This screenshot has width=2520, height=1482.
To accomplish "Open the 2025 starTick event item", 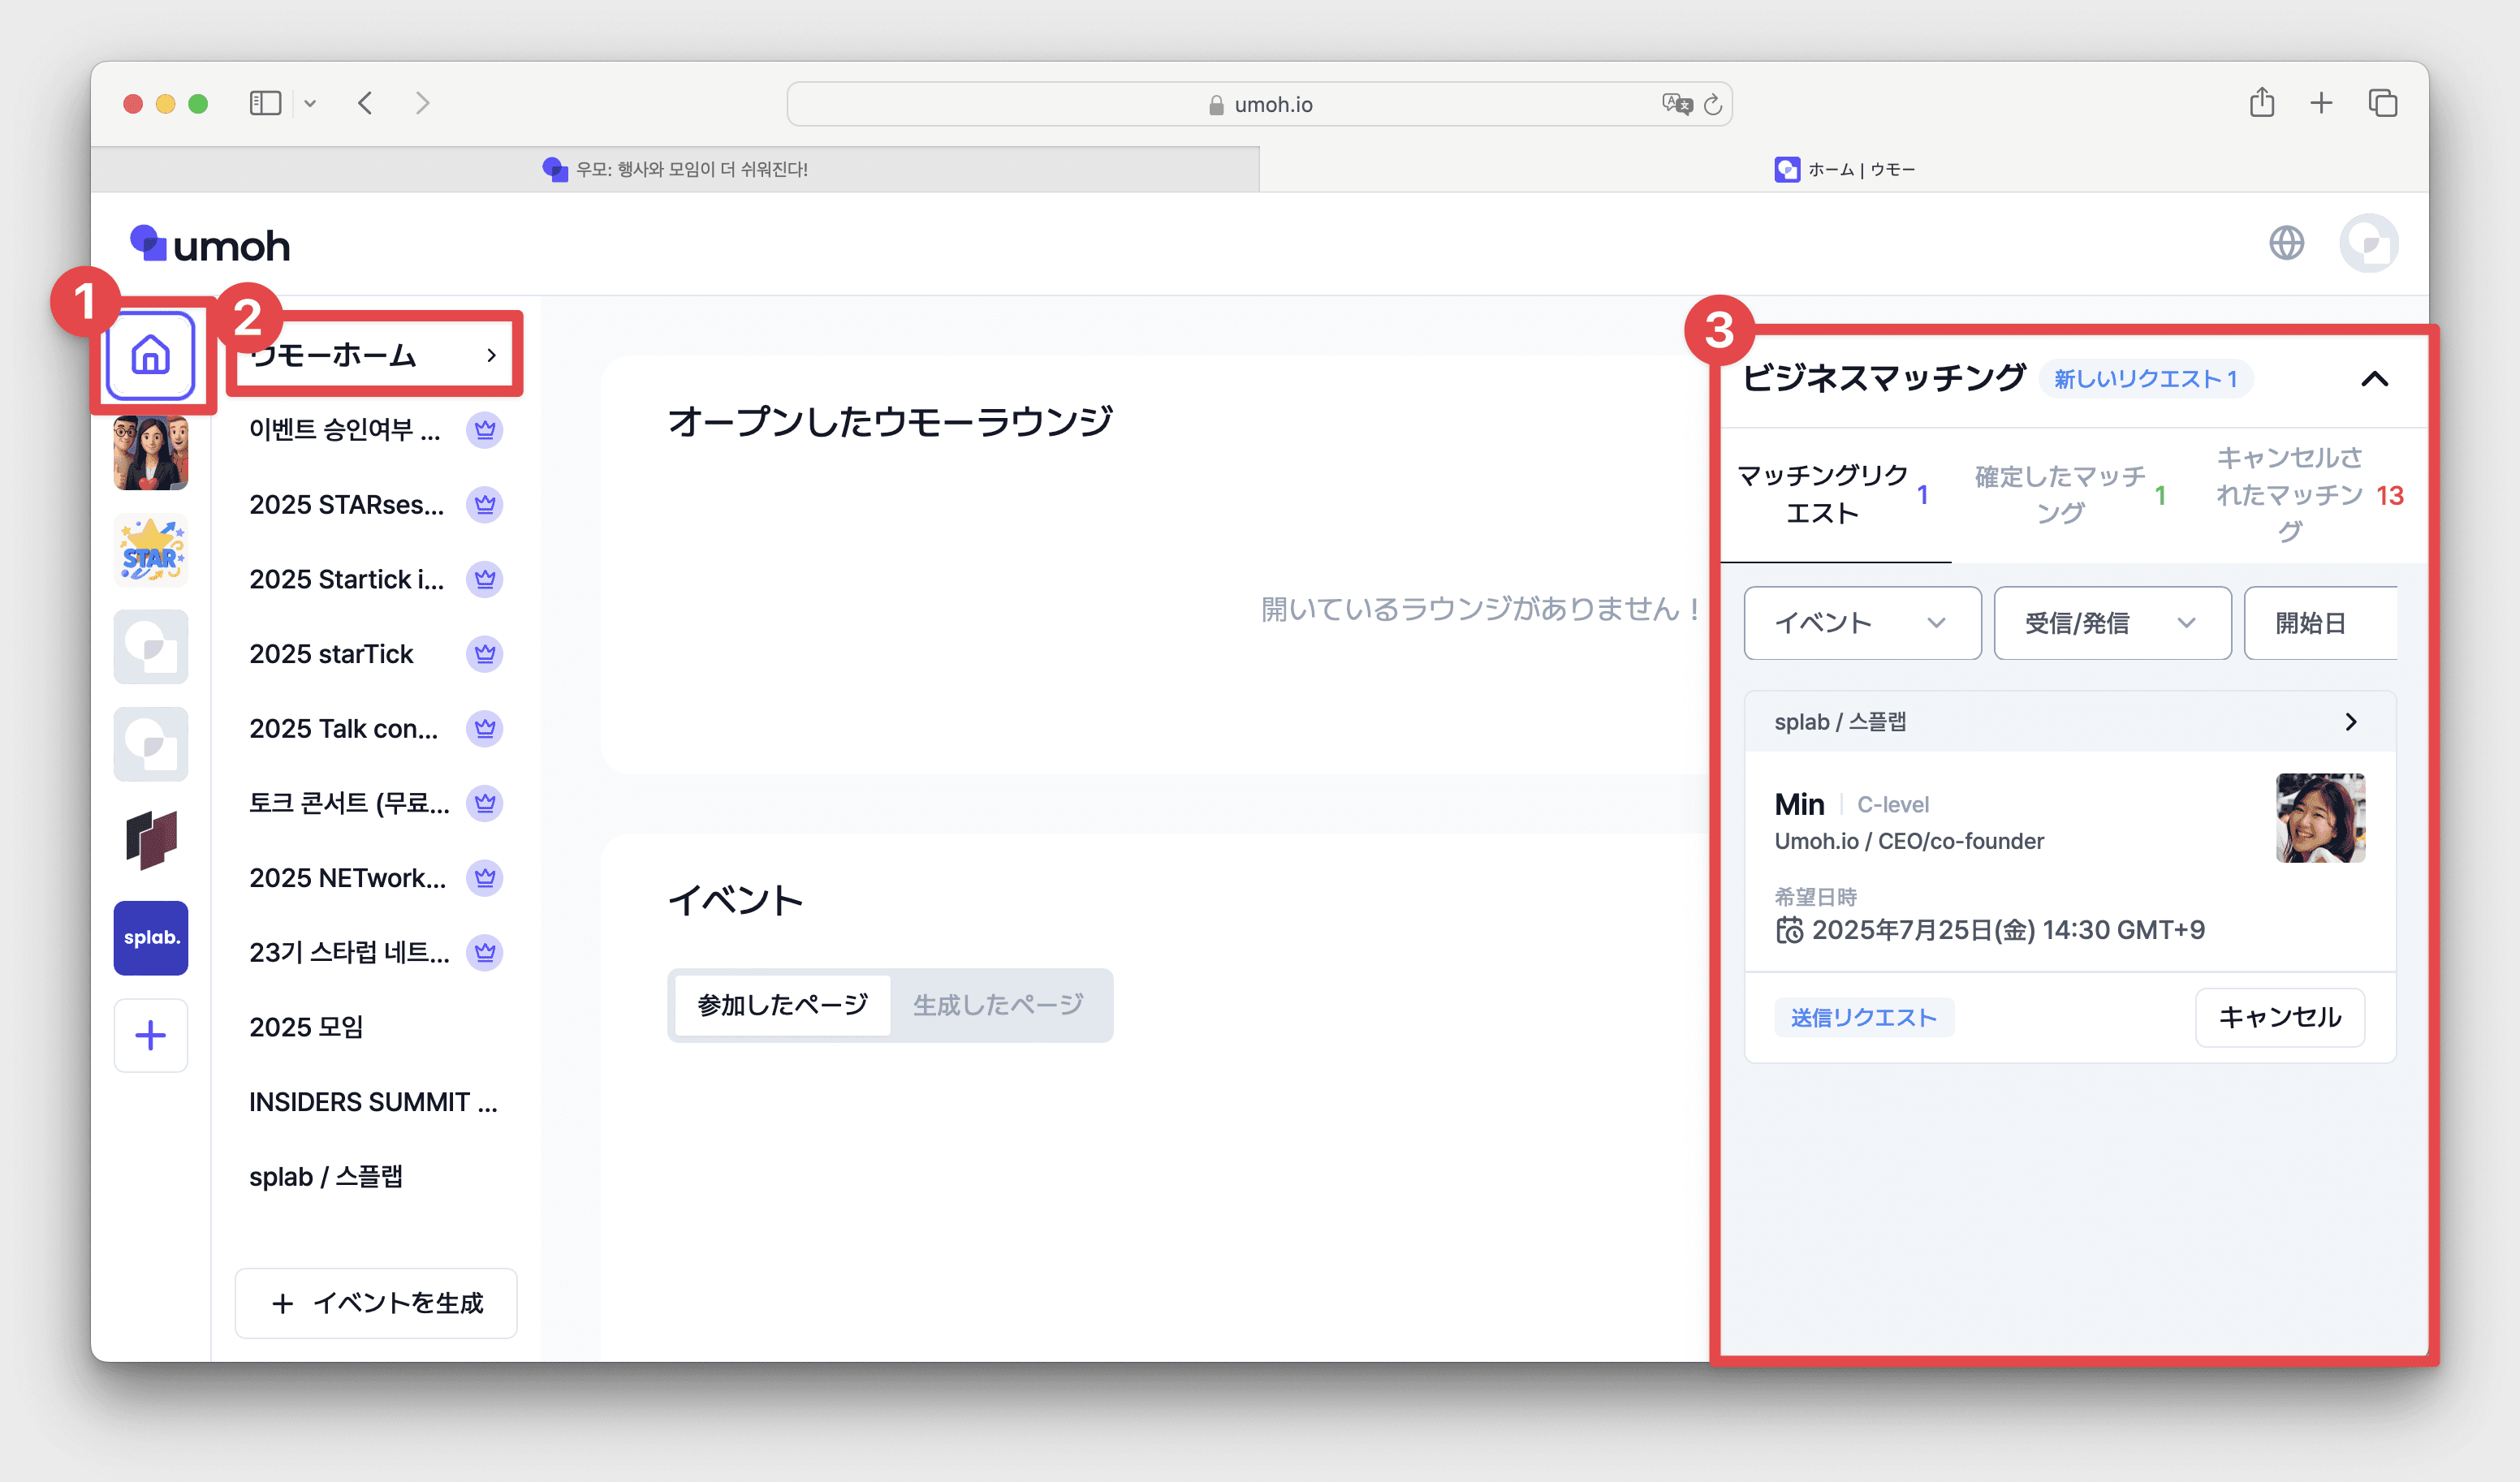I will point(332,654).
